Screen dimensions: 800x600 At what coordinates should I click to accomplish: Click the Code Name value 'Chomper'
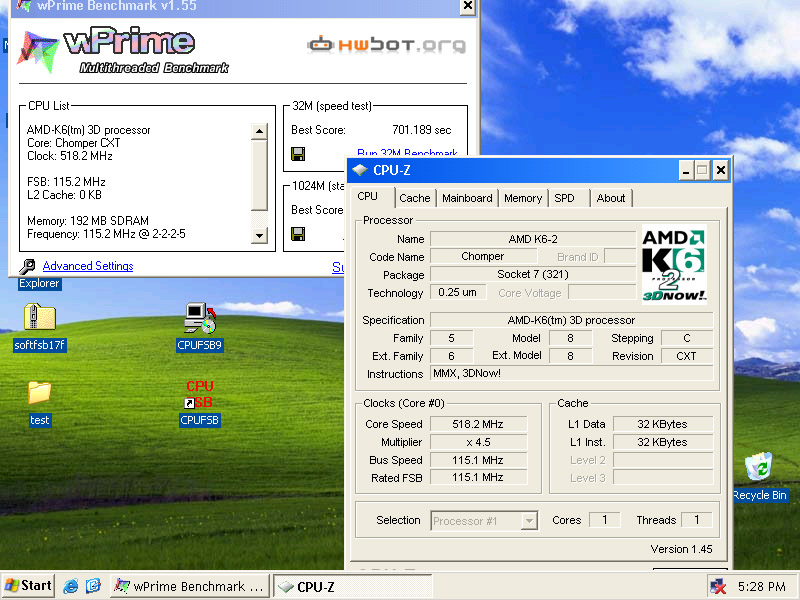coord(482,256)
